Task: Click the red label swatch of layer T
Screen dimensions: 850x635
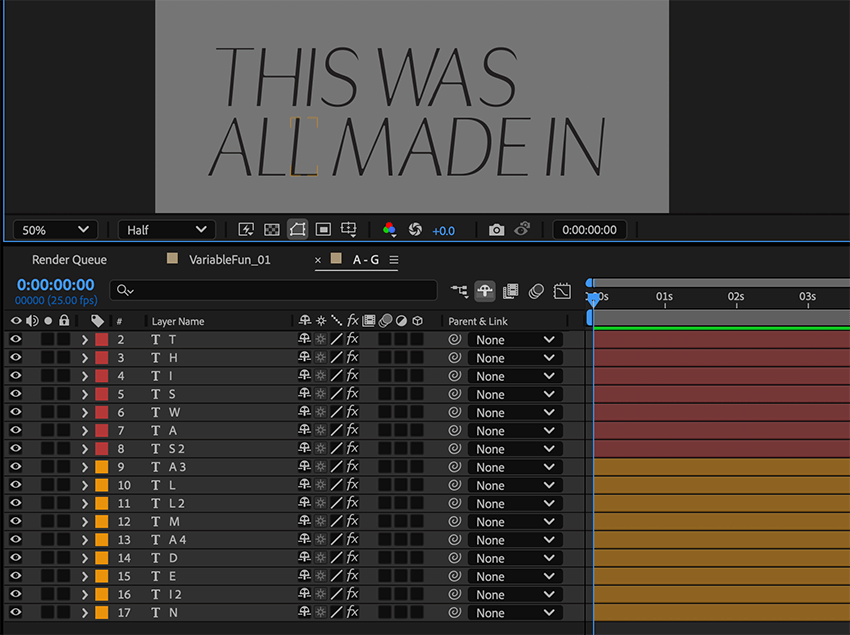Action: pos(101,340)
